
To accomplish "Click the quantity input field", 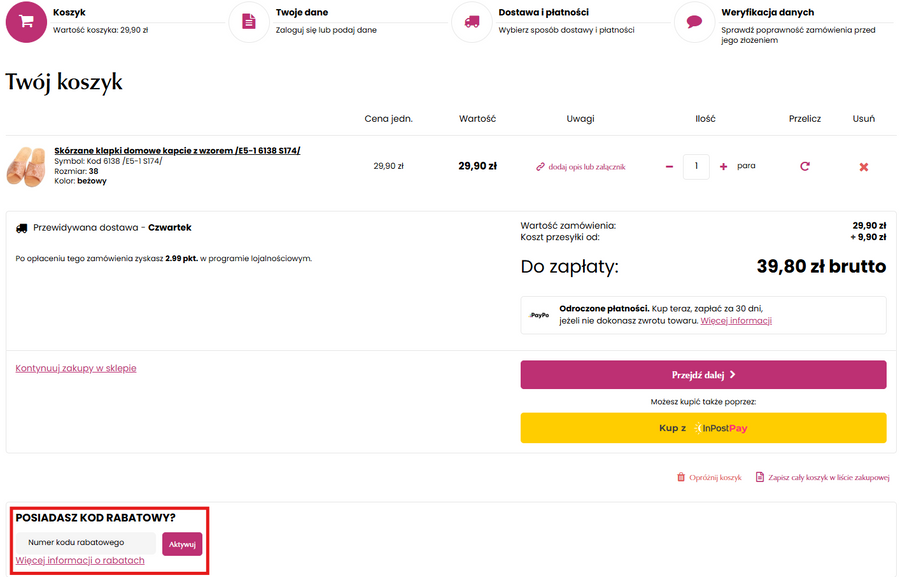I will click(696, 166).
